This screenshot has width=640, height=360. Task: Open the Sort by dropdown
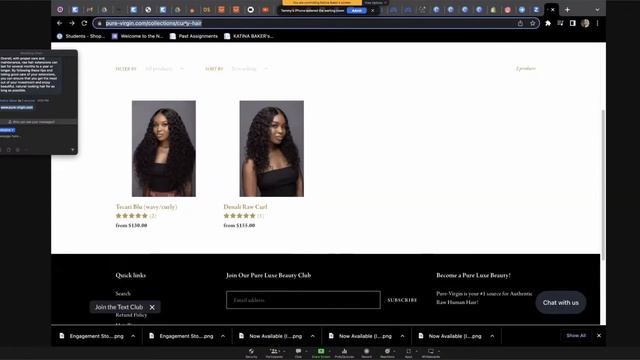[x=249, y=69]
